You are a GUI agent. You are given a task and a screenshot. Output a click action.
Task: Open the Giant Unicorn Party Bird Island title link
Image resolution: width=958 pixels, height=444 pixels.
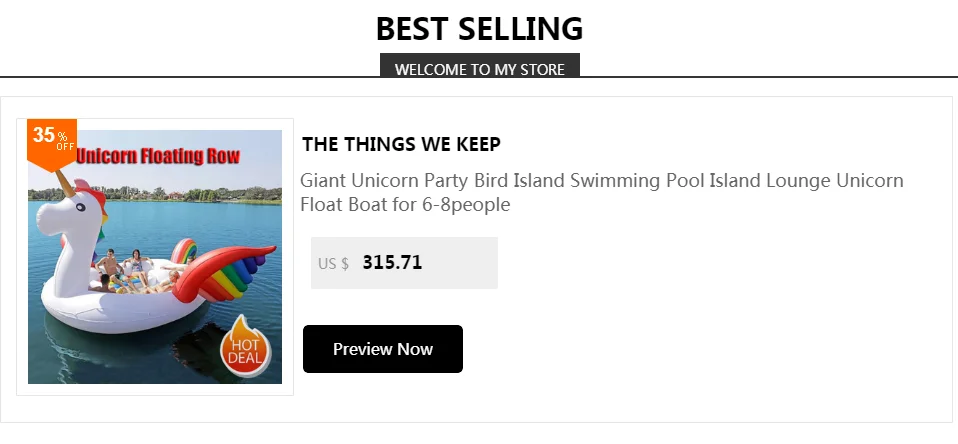pos(601,181)
